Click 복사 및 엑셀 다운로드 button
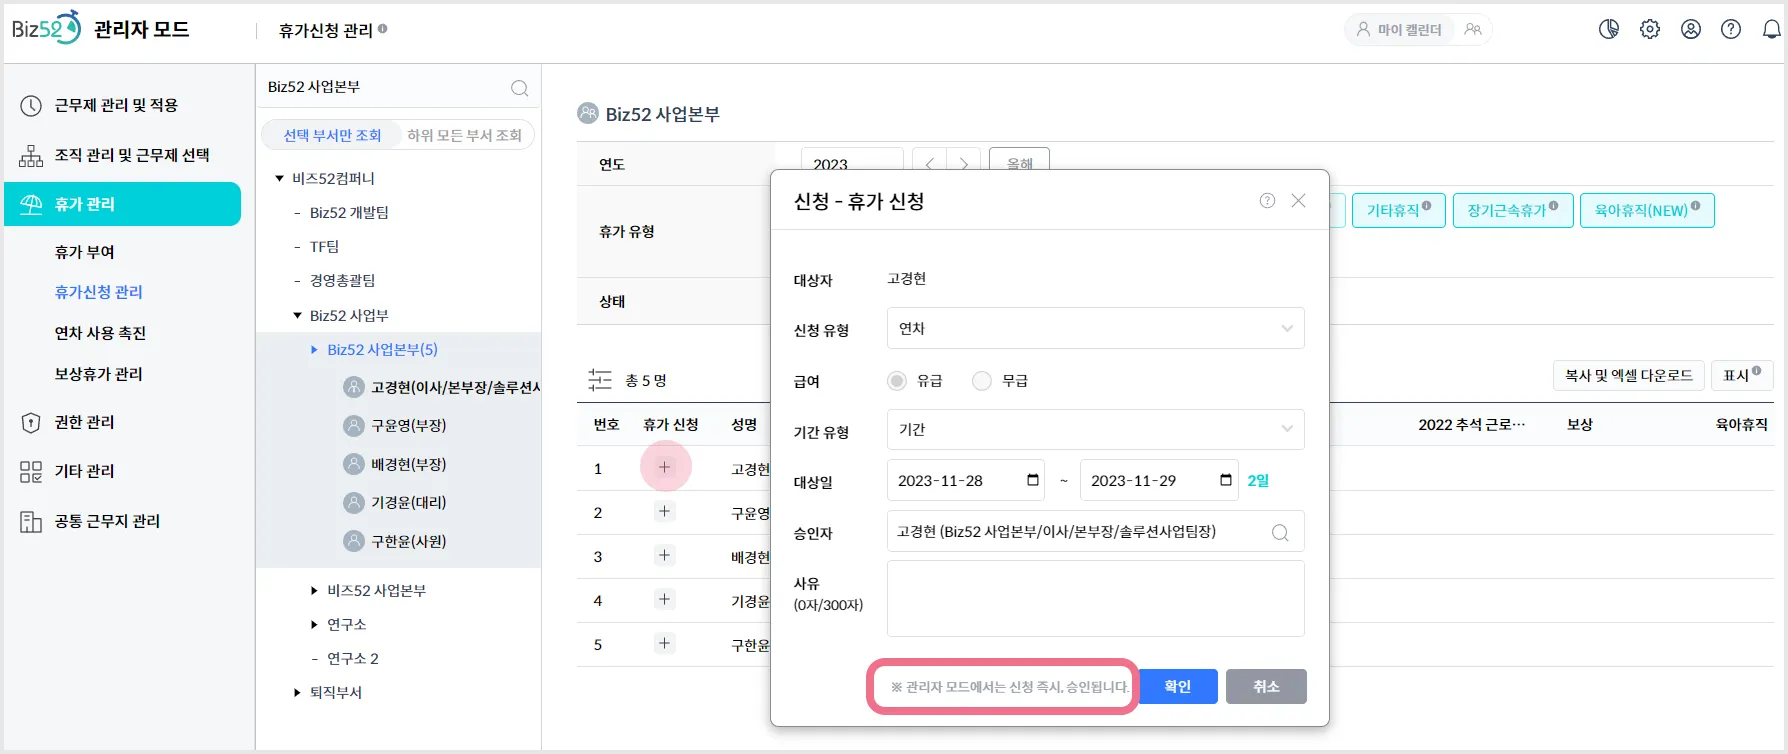The width and height of the screenshot is (1788, 754). pyautogui.click(x=1628, y=375)
